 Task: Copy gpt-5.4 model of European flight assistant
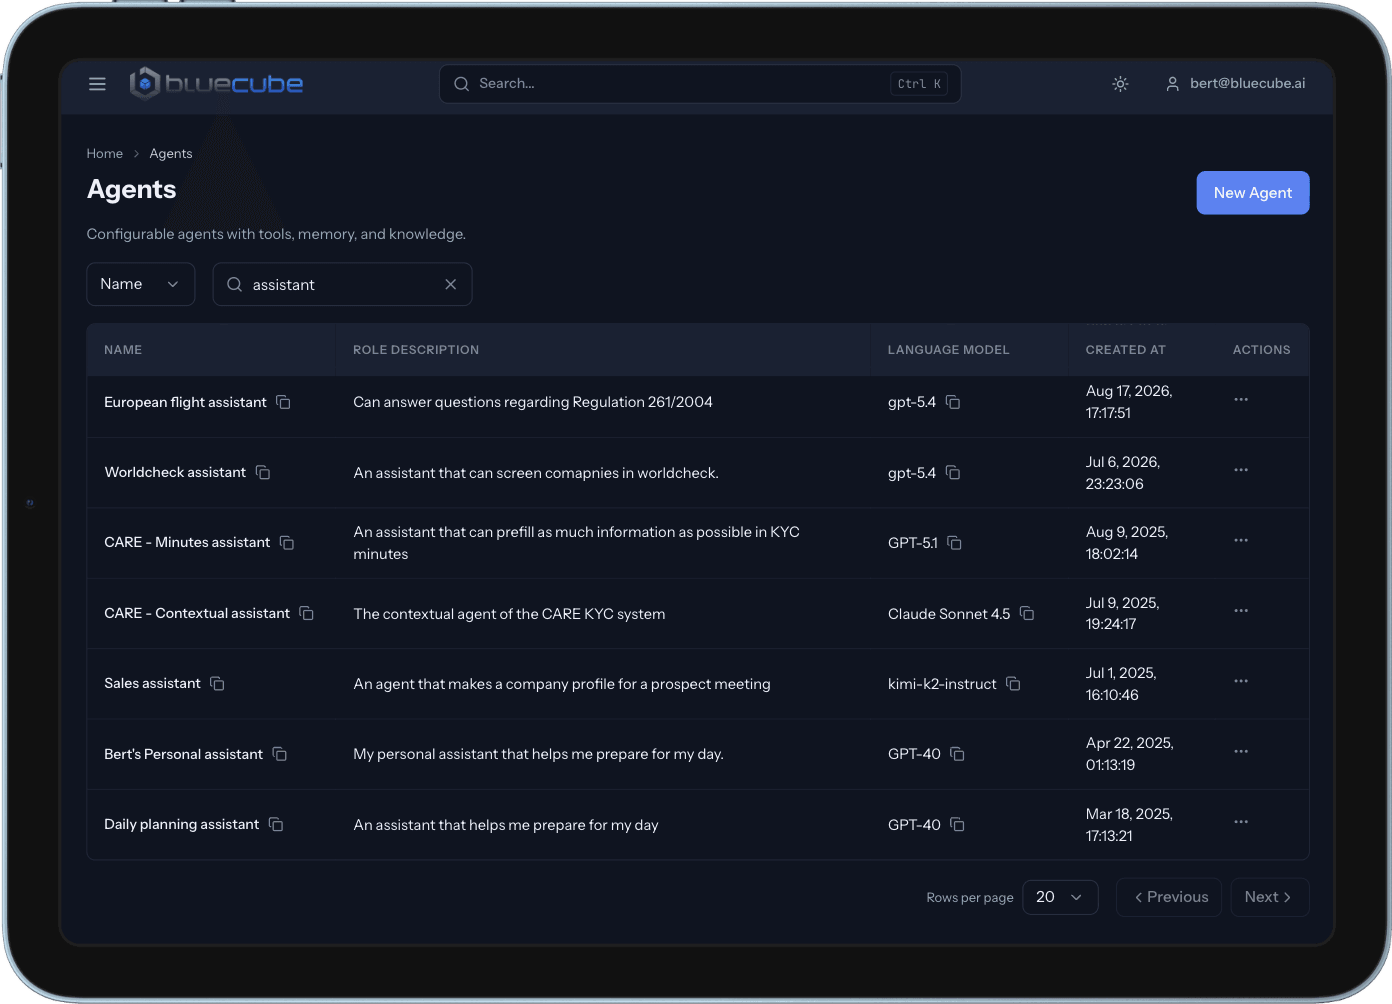(x=953, y=402)
